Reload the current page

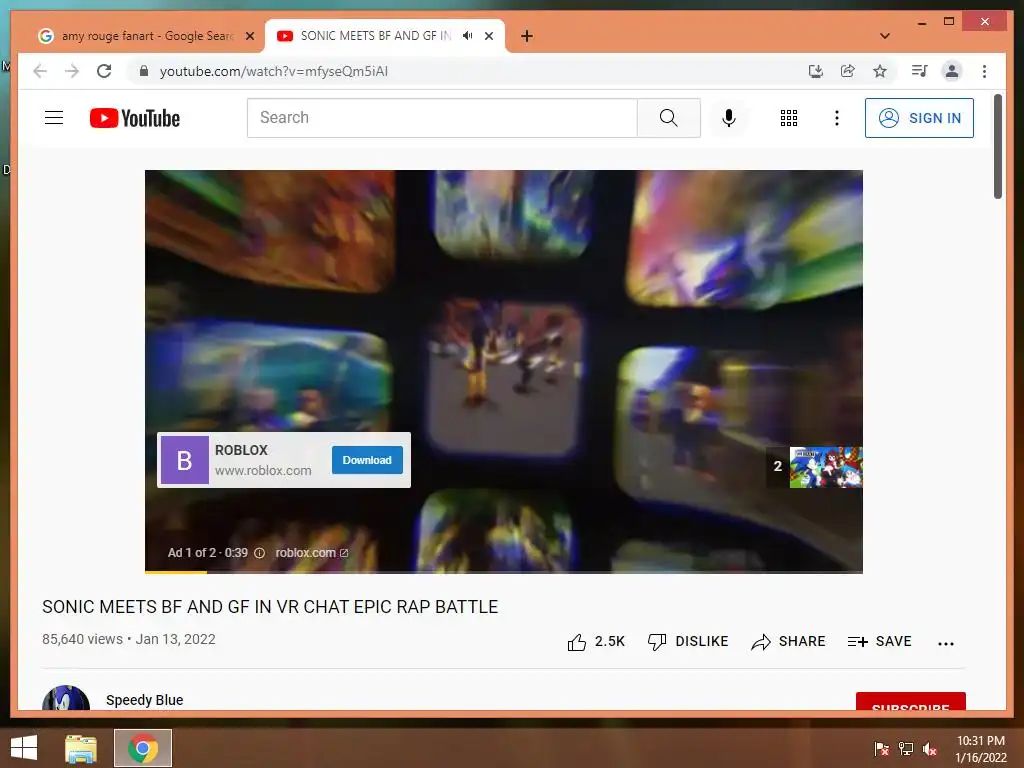[104, 71]
